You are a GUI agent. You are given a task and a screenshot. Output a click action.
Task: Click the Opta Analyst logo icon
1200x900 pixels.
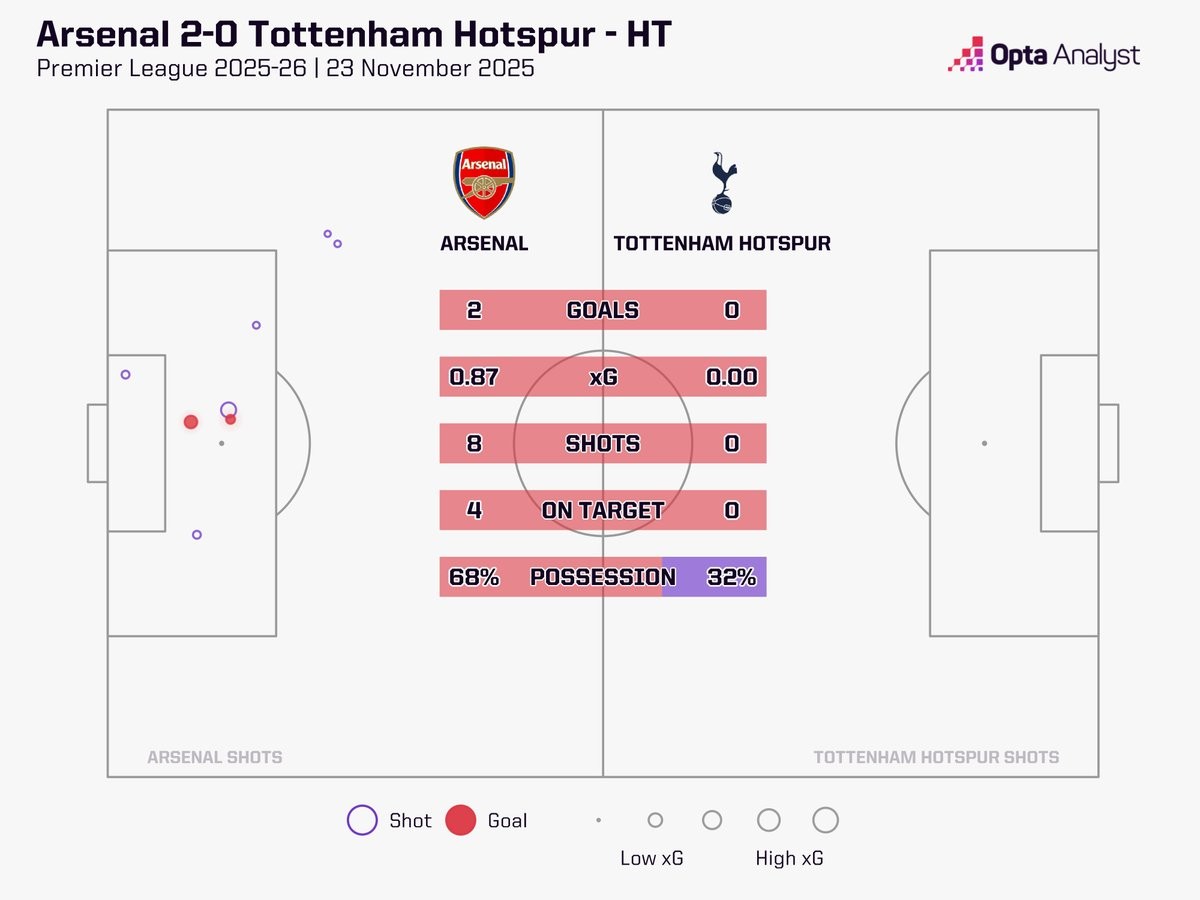[x=966, y=55]
